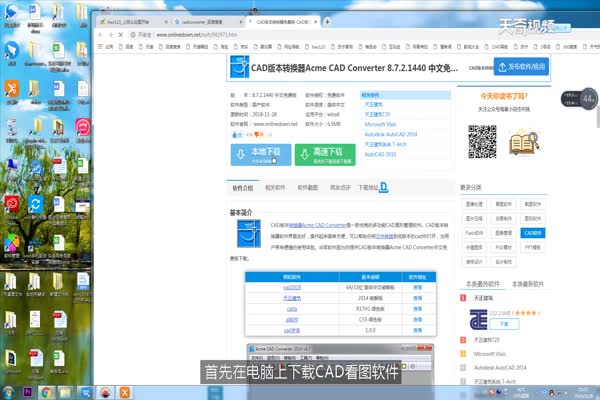Click the orange scissors app icon in taskbar
600x400 pixels.
(x=125, y=392)
